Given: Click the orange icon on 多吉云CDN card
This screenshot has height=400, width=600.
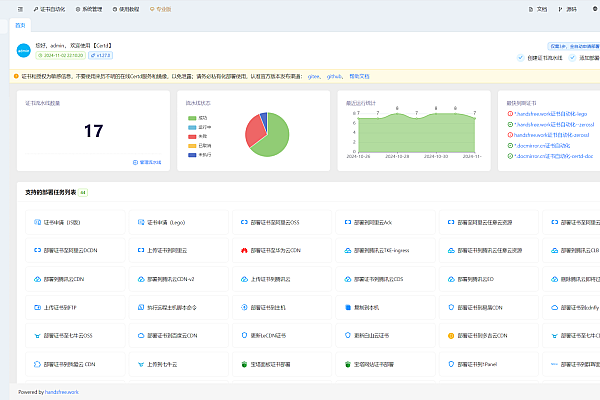Looking at the screenshot, I should [451, 336].
